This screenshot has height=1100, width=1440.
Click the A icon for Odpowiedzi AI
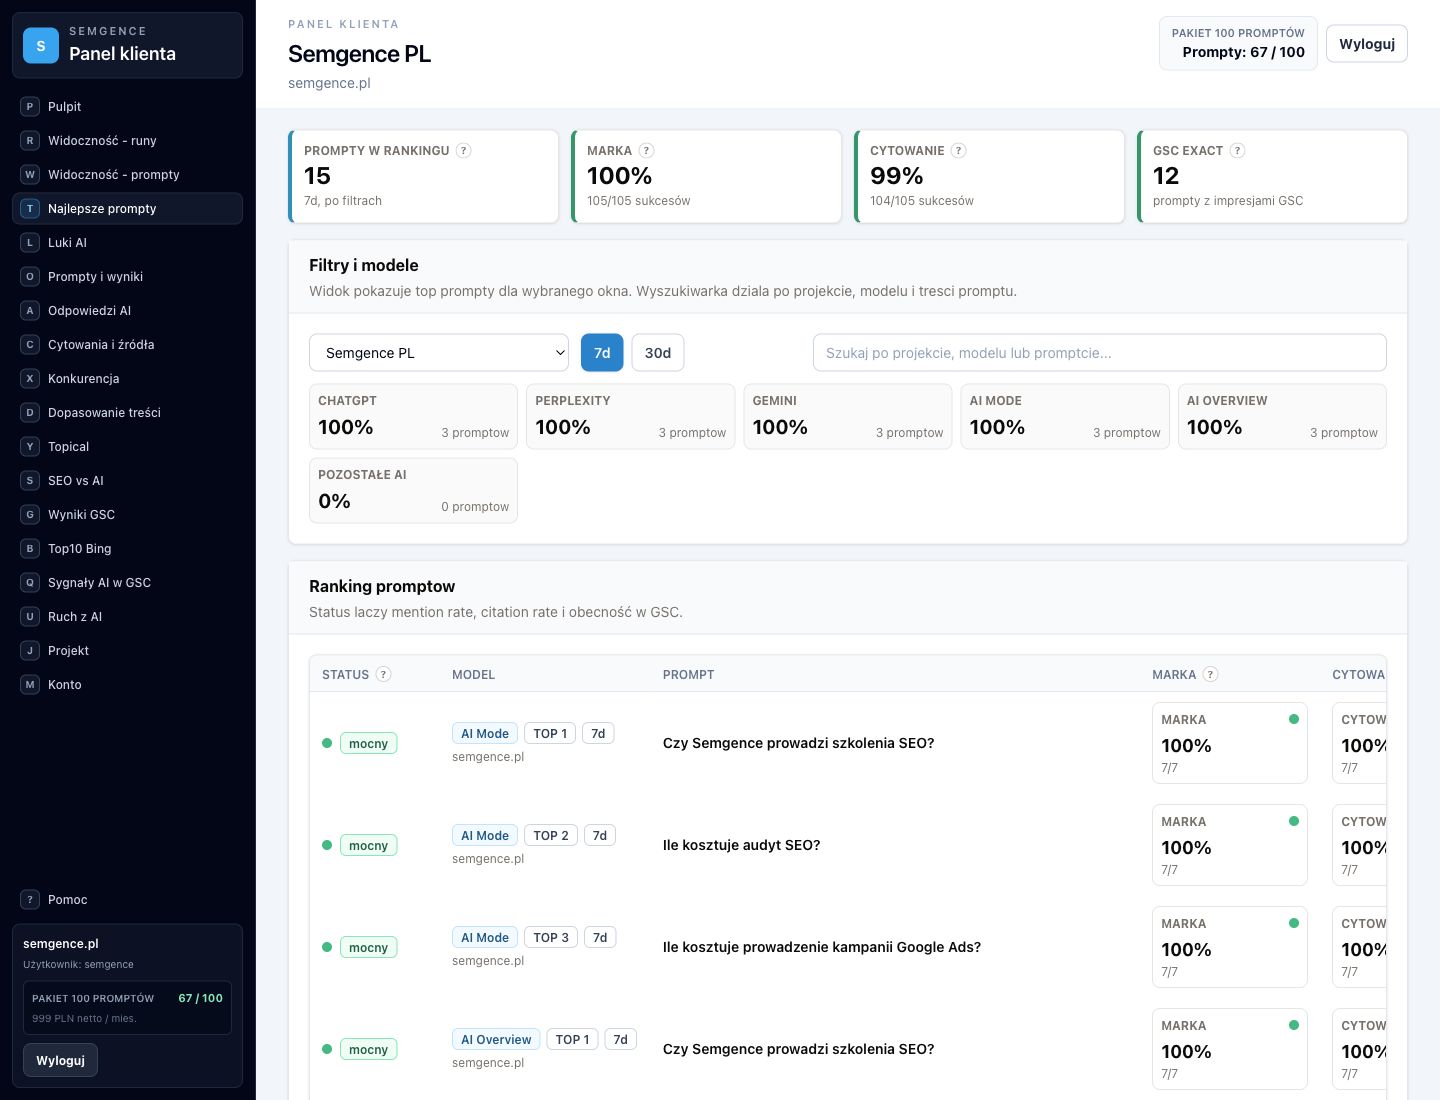(x=30, y=310)
